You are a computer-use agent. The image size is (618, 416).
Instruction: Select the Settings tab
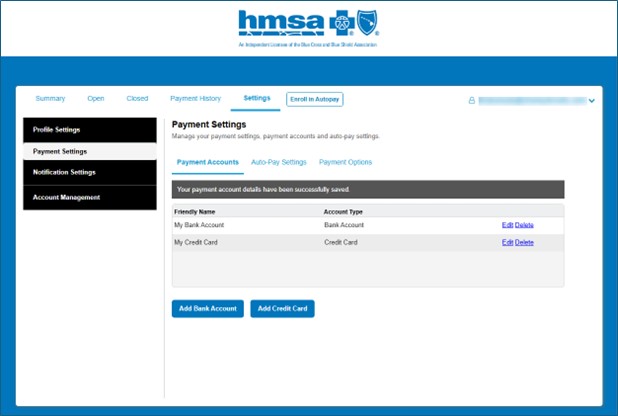257,98
